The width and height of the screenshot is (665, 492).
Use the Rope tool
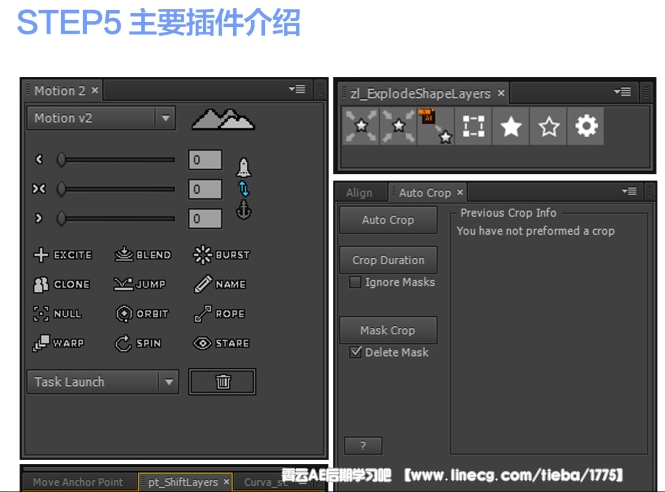pyautogui.click(x=219, y=313)
